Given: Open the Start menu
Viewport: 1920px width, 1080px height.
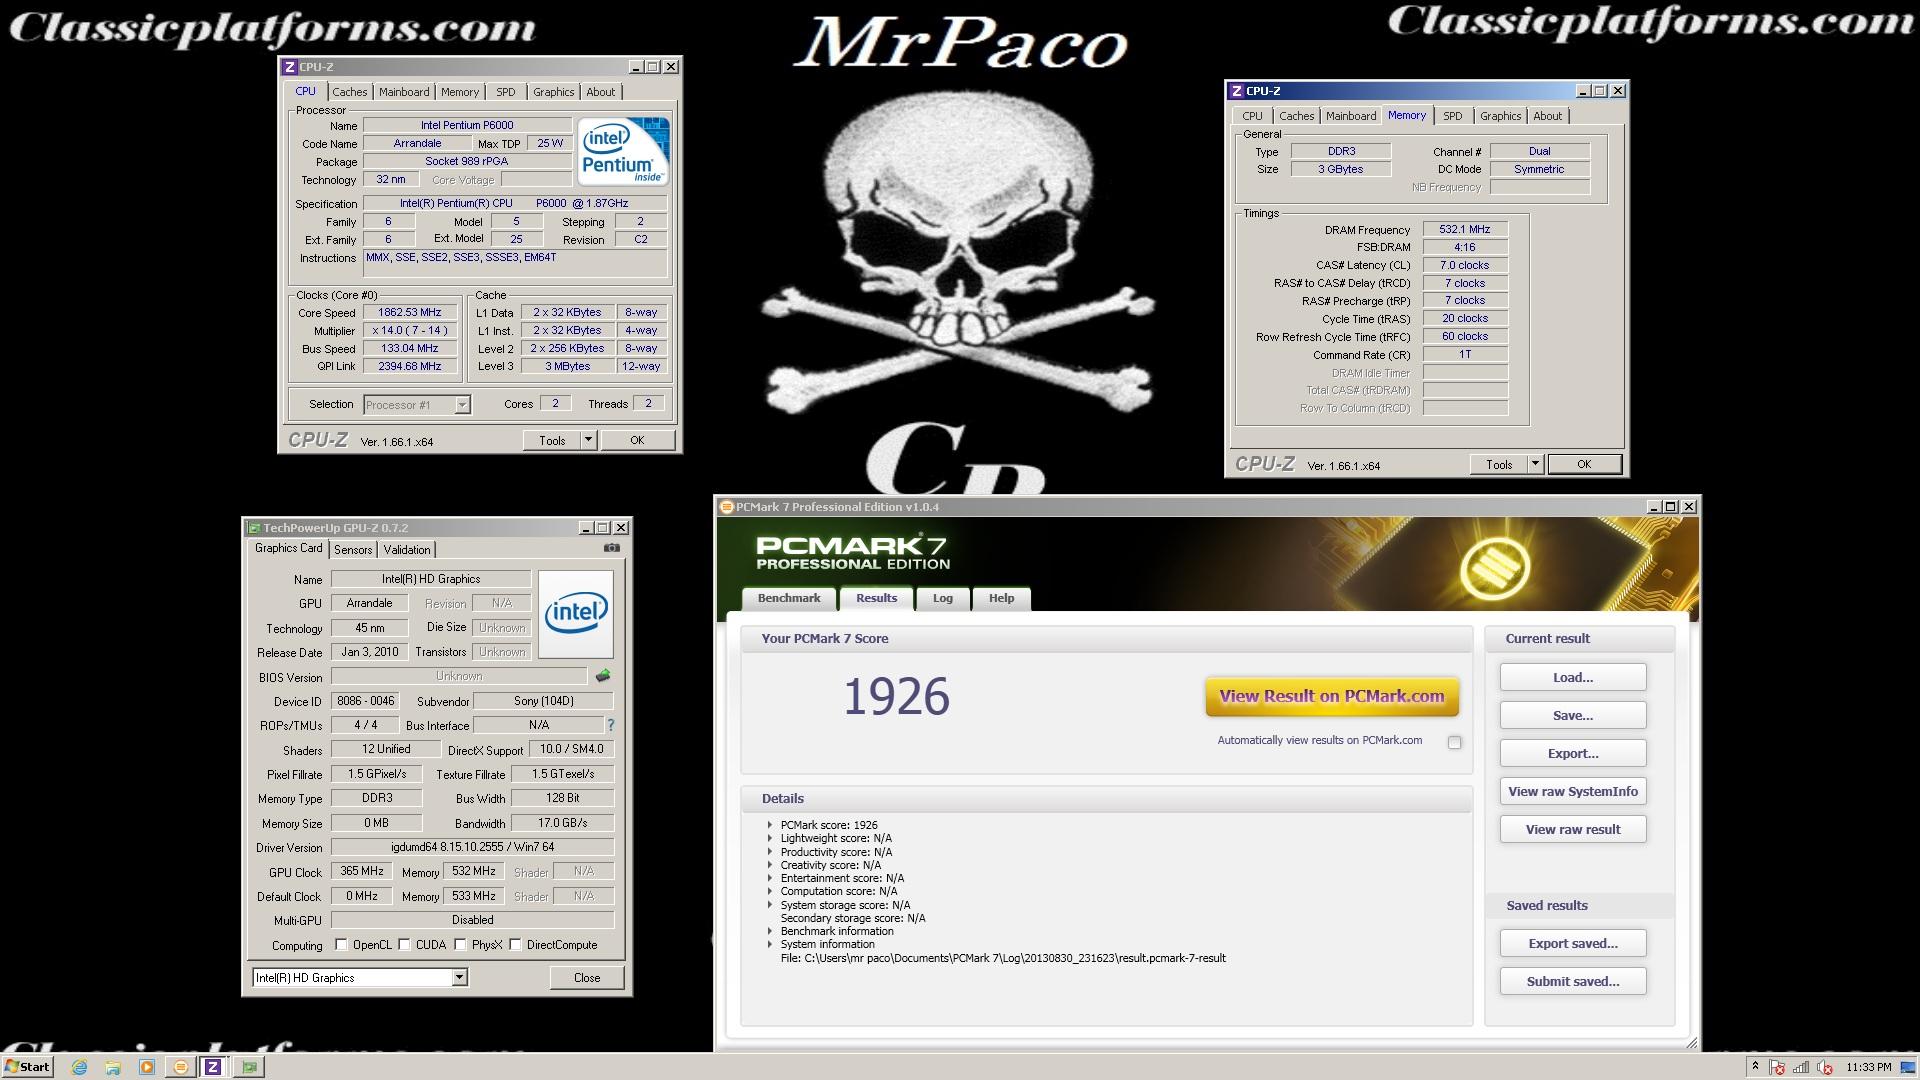Looking at the screenshot, I should click(27, 1067).
